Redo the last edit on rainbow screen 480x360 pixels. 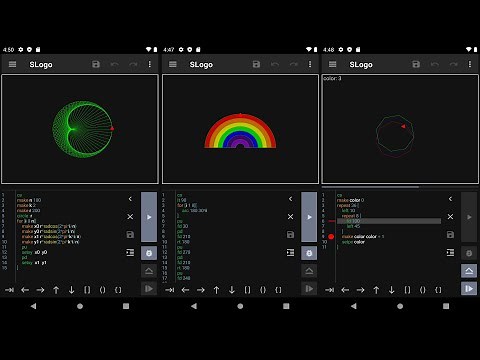pos(294,64)
